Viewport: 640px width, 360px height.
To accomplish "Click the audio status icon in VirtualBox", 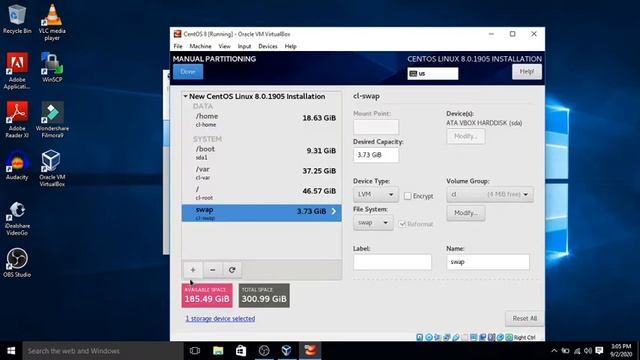I will 437,337.
